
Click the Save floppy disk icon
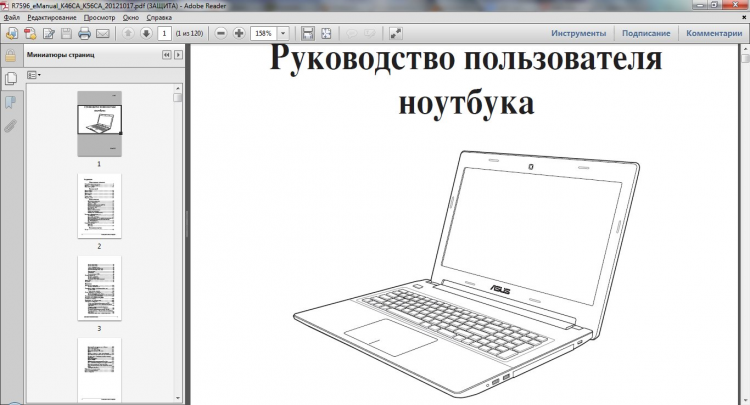66,33
